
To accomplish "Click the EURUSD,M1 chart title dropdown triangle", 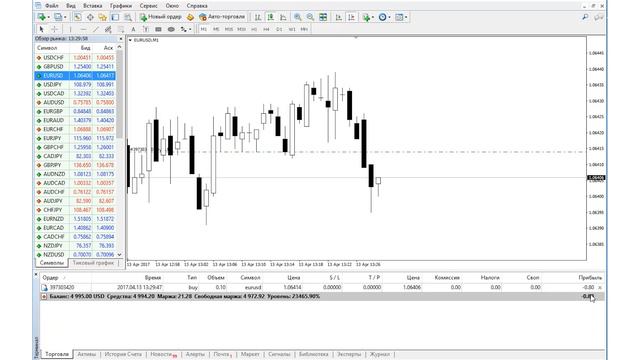I will point(130,40).
